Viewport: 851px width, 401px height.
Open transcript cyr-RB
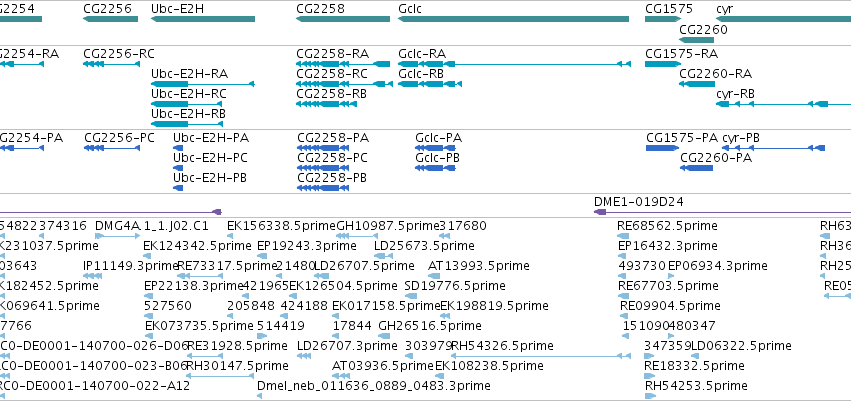point(784,104)
